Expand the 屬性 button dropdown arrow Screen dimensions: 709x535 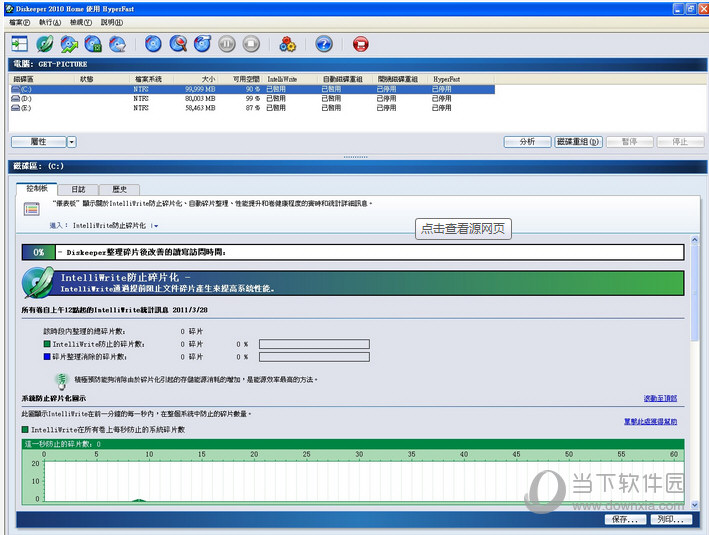pyautogui.click(x=71, y=142)
